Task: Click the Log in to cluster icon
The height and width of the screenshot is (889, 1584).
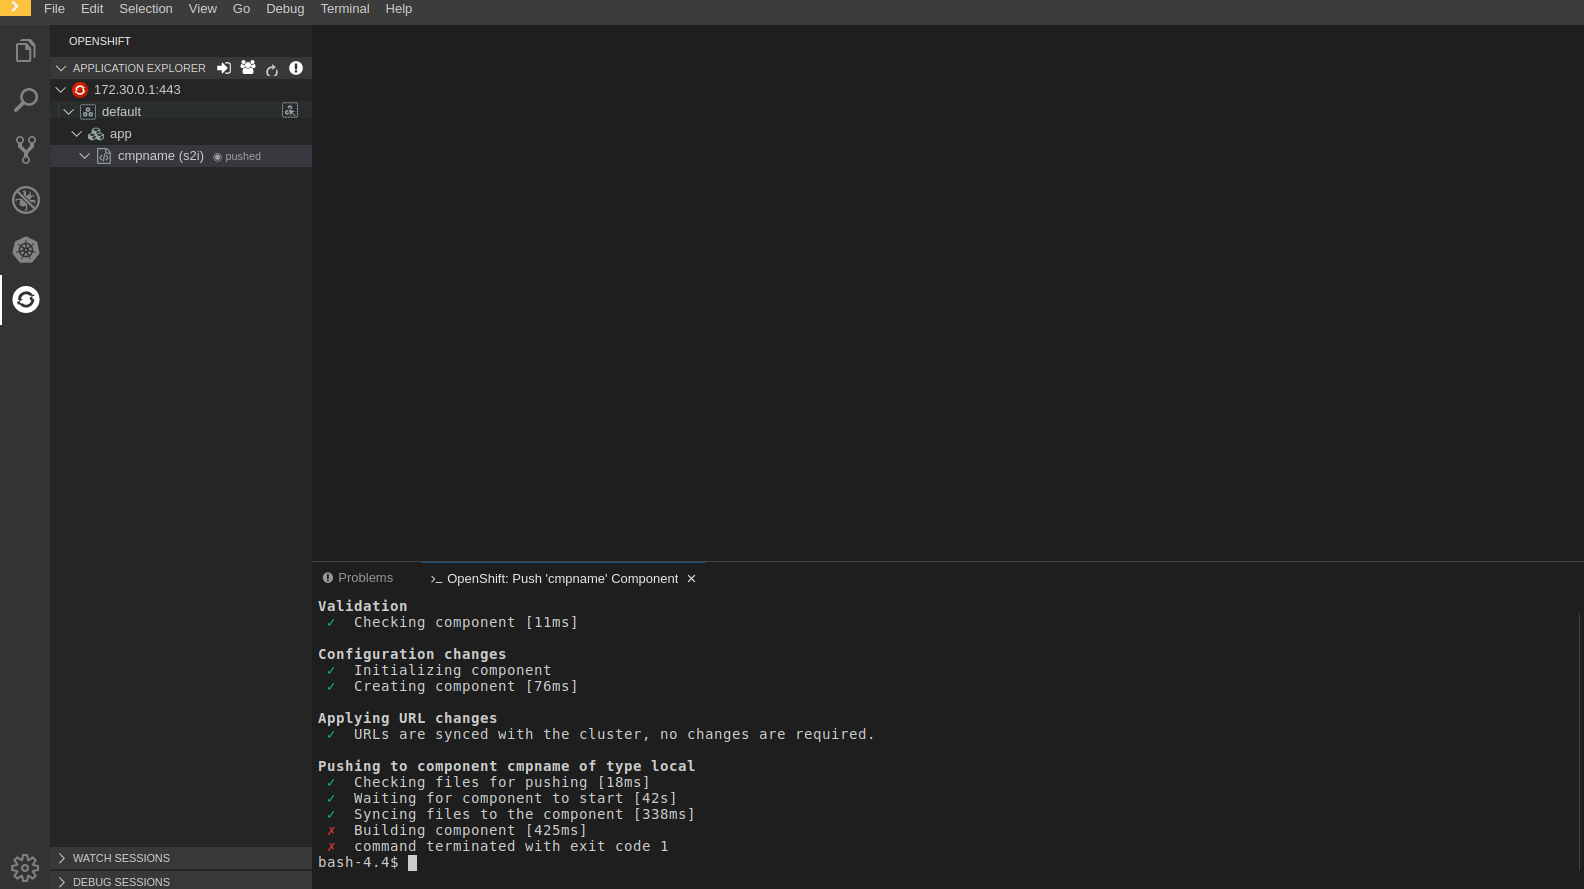Action: 224,68
